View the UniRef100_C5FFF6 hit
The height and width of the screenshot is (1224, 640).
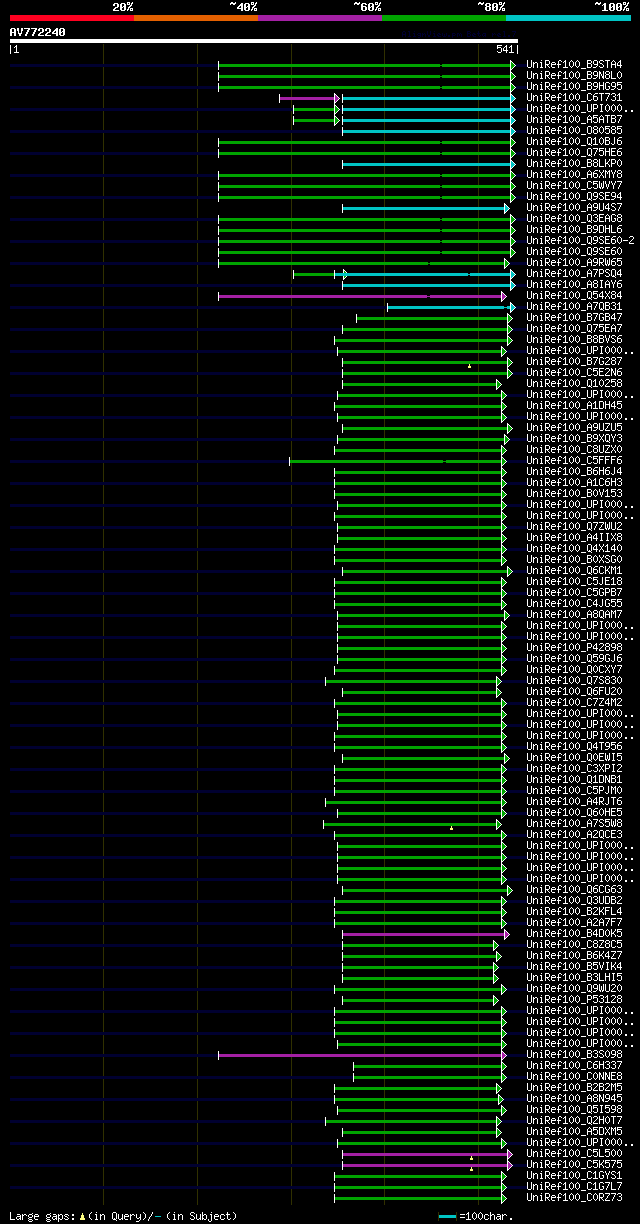tap(574, 461)
